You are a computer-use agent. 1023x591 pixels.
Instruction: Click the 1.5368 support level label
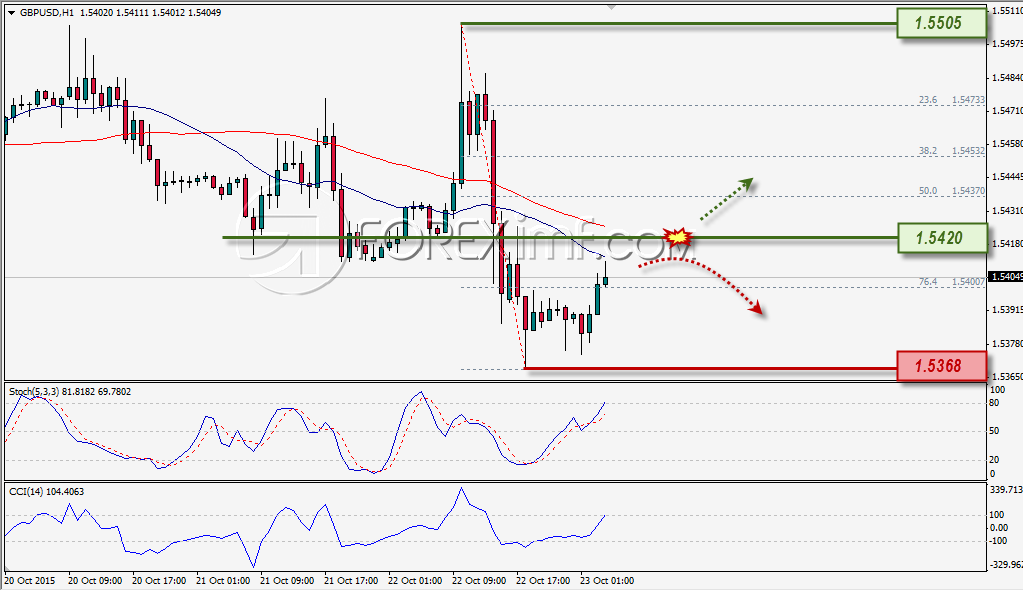(940, 366)
